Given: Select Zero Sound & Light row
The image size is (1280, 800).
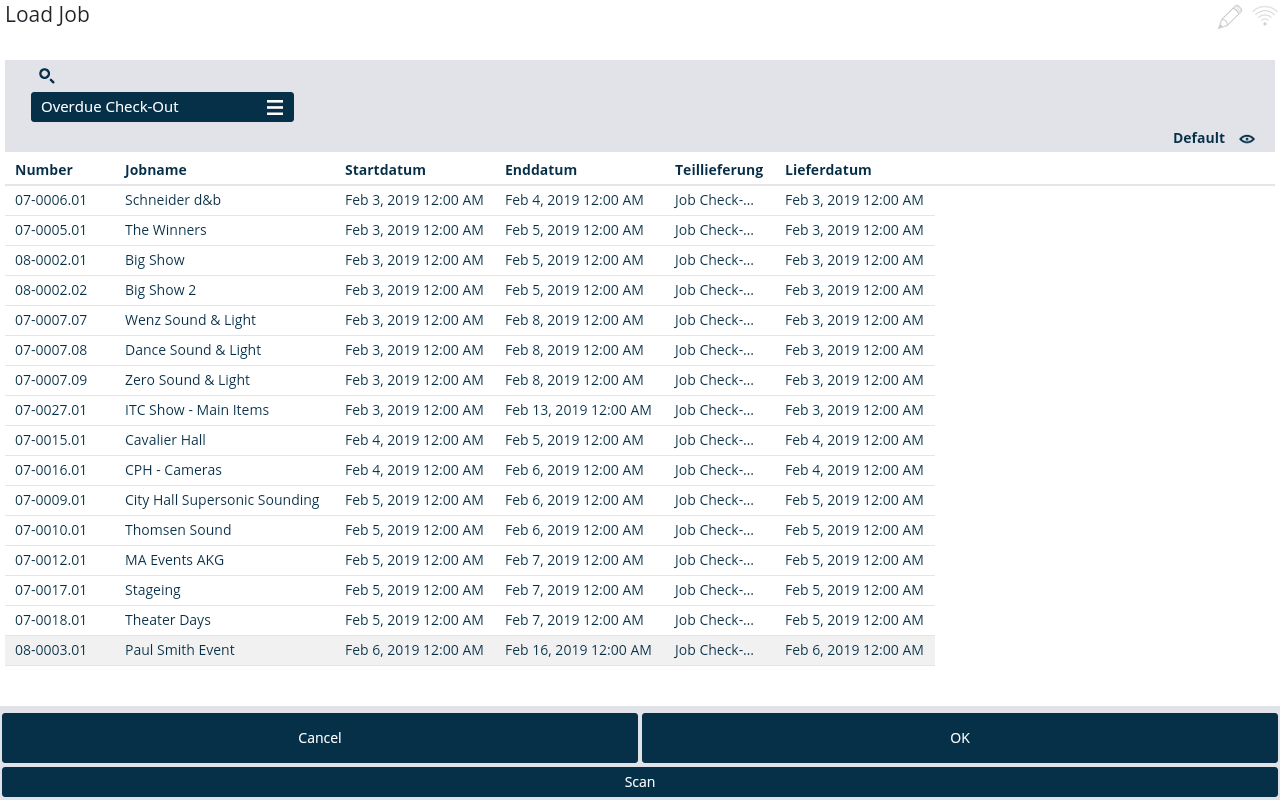Looking at the screenshot, I should coord(470,380).
